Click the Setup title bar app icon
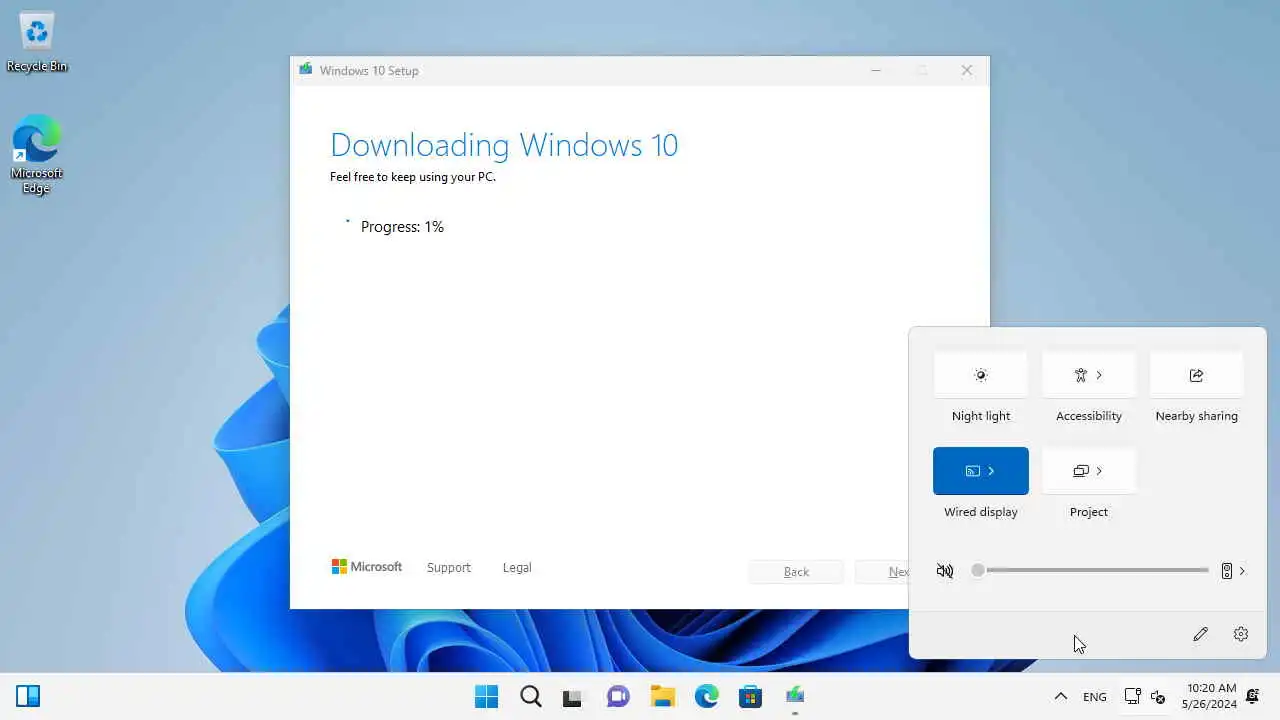This screenshot has width=1280, height=720. pyautogui.click(x=305, y=70)
